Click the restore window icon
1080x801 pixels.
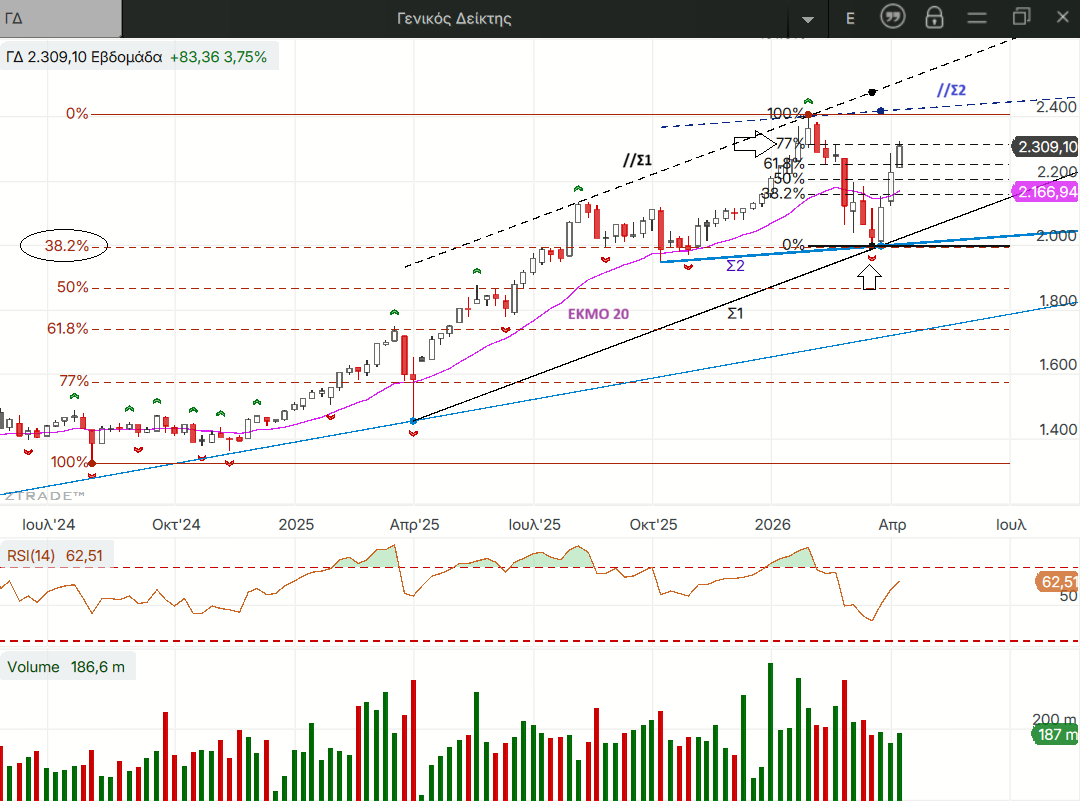point(1021,17)
